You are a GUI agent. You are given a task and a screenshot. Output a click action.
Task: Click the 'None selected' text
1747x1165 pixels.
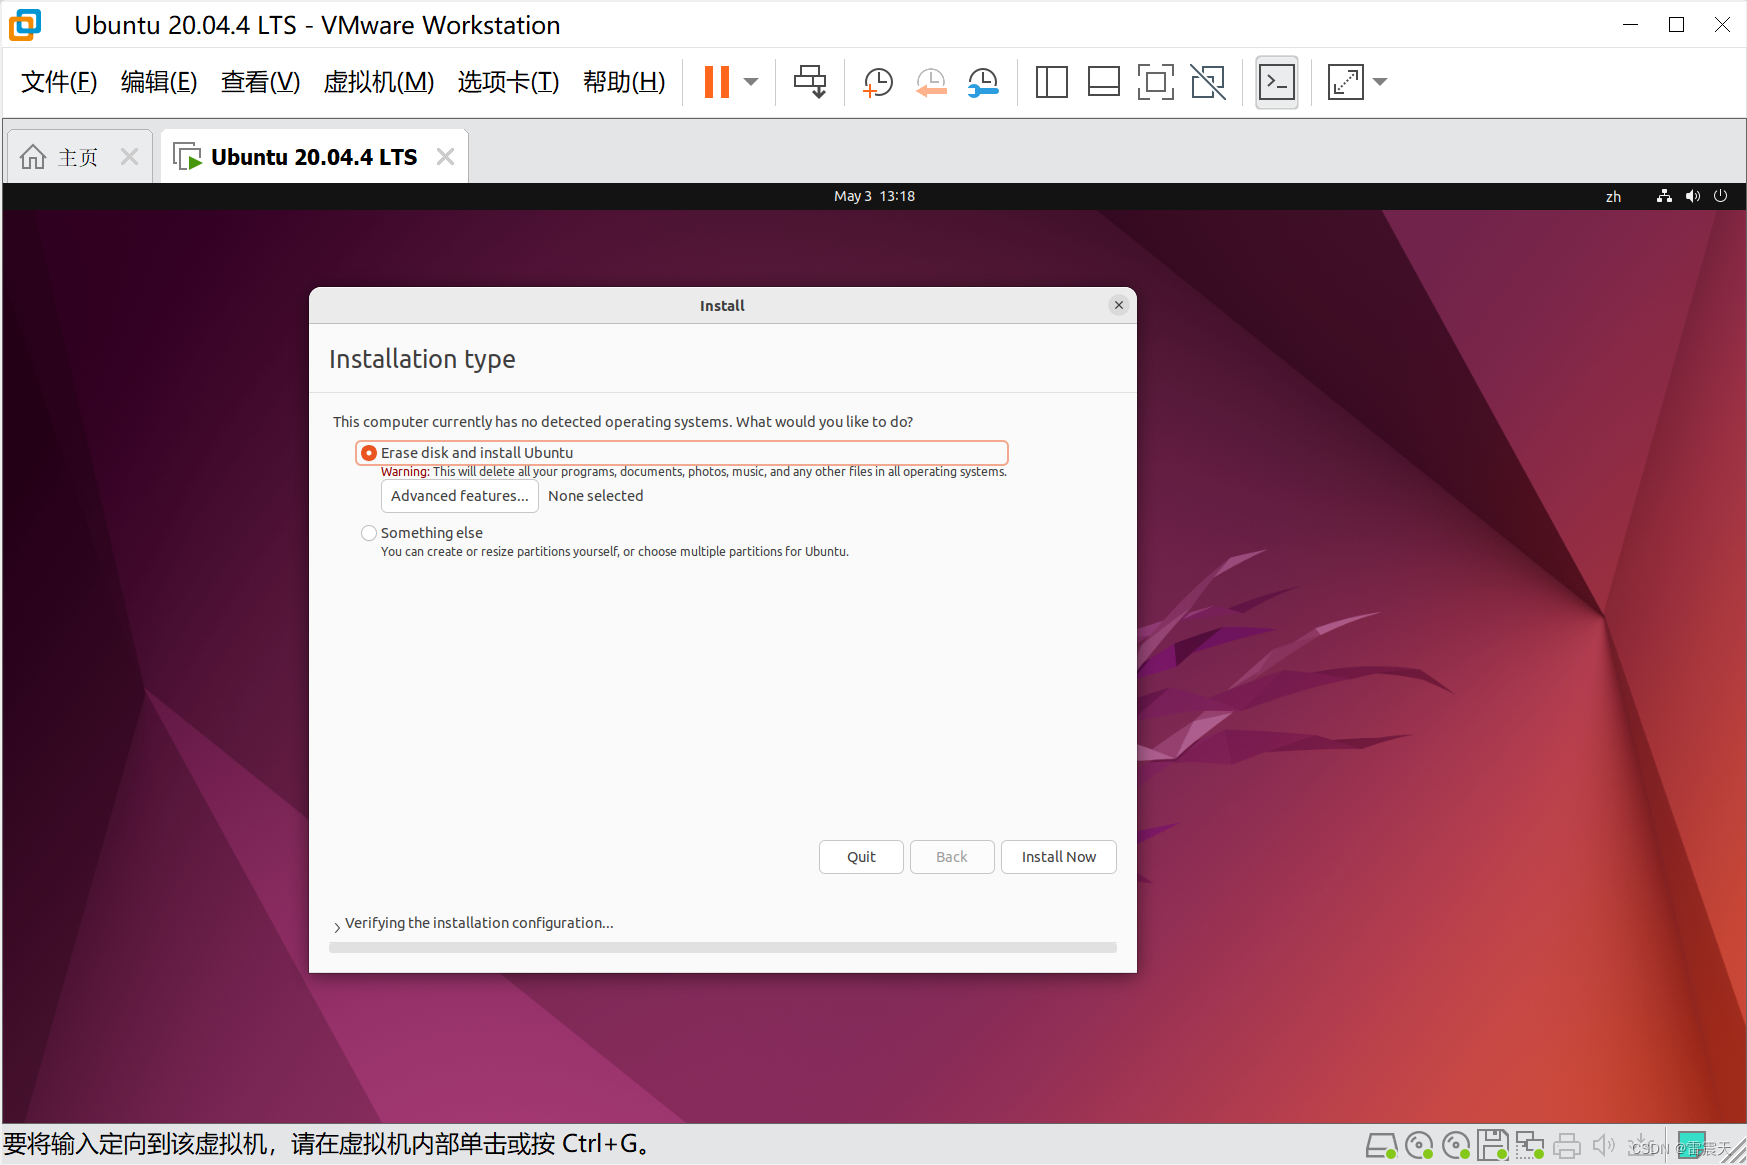596,496
